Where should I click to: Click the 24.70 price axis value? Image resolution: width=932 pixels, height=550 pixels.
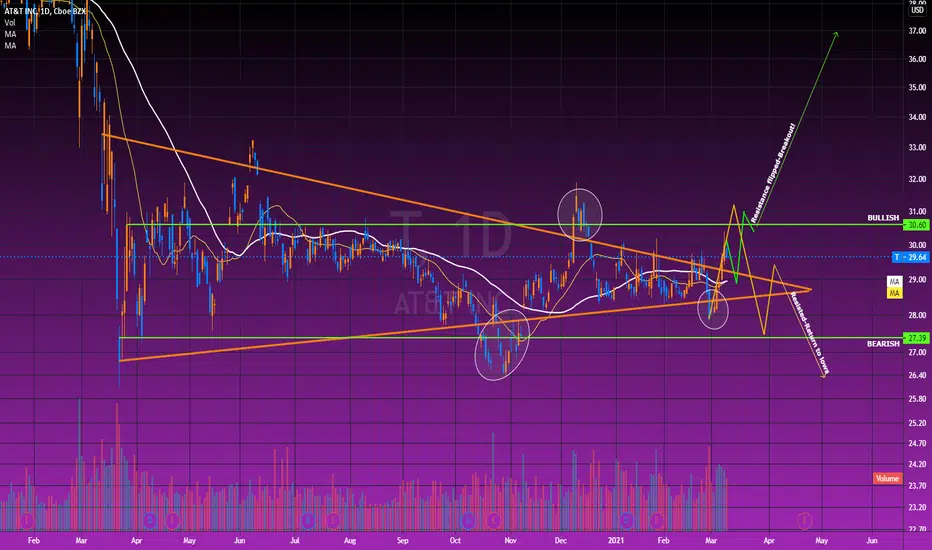[917, 443]
